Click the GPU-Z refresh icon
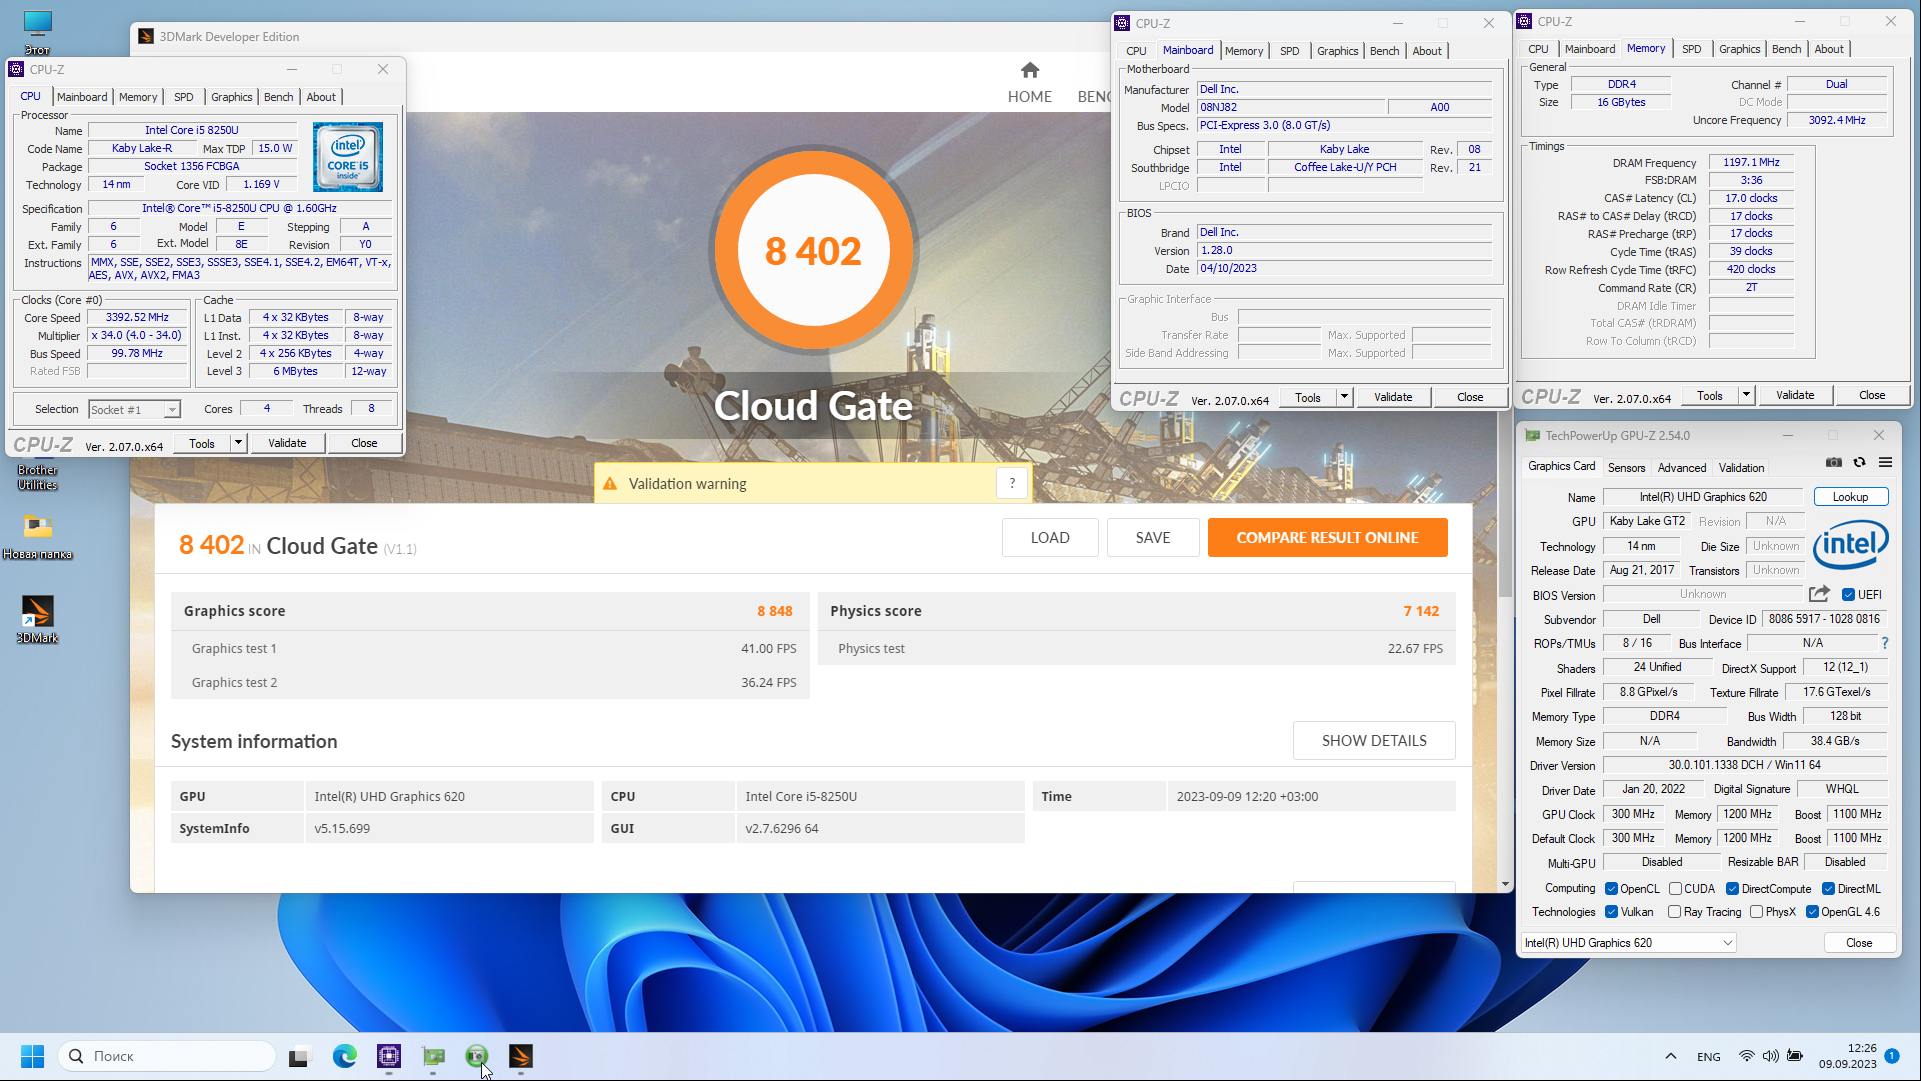Image resolution: width=1921 pixels, height=1081 pixels. coord(1859,463)
